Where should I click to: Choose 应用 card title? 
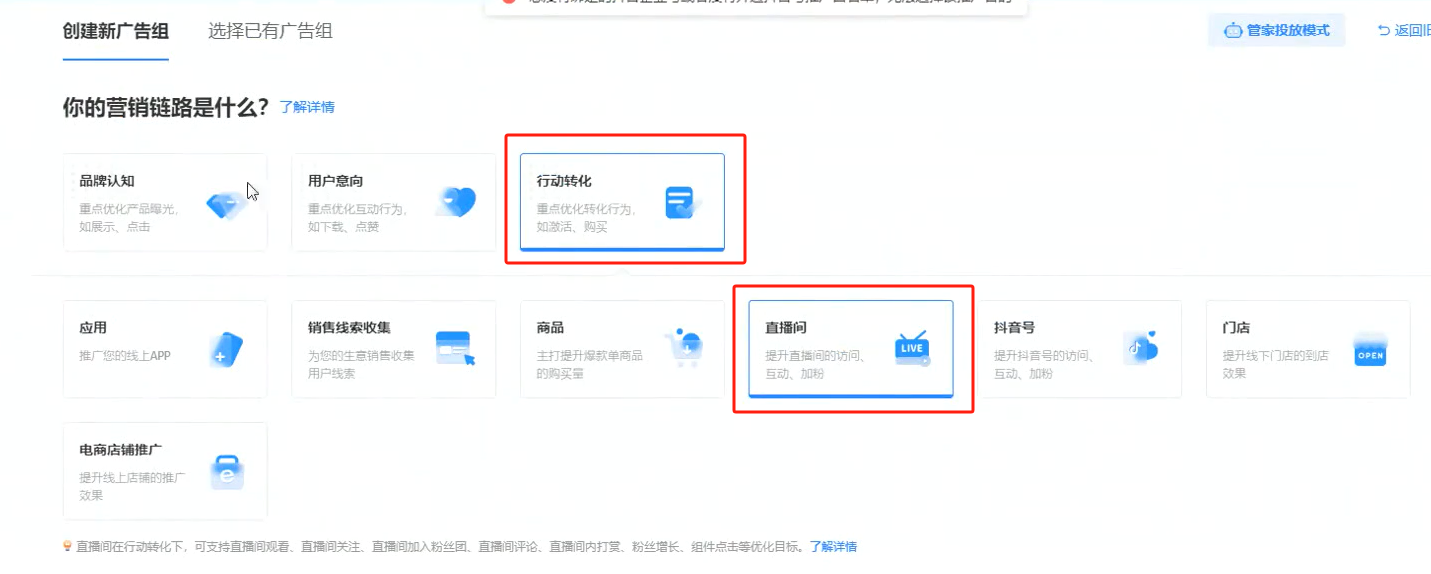93,328
